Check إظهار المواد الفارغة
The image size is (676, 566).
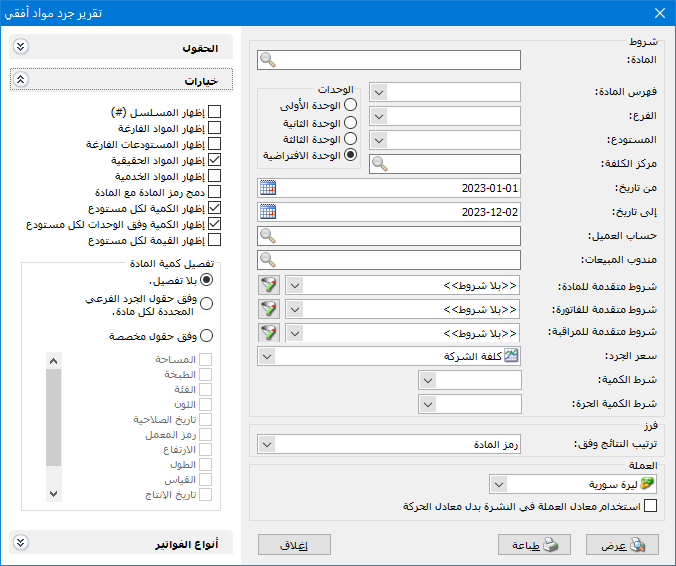pyautogui.click(x=214, y=128)
